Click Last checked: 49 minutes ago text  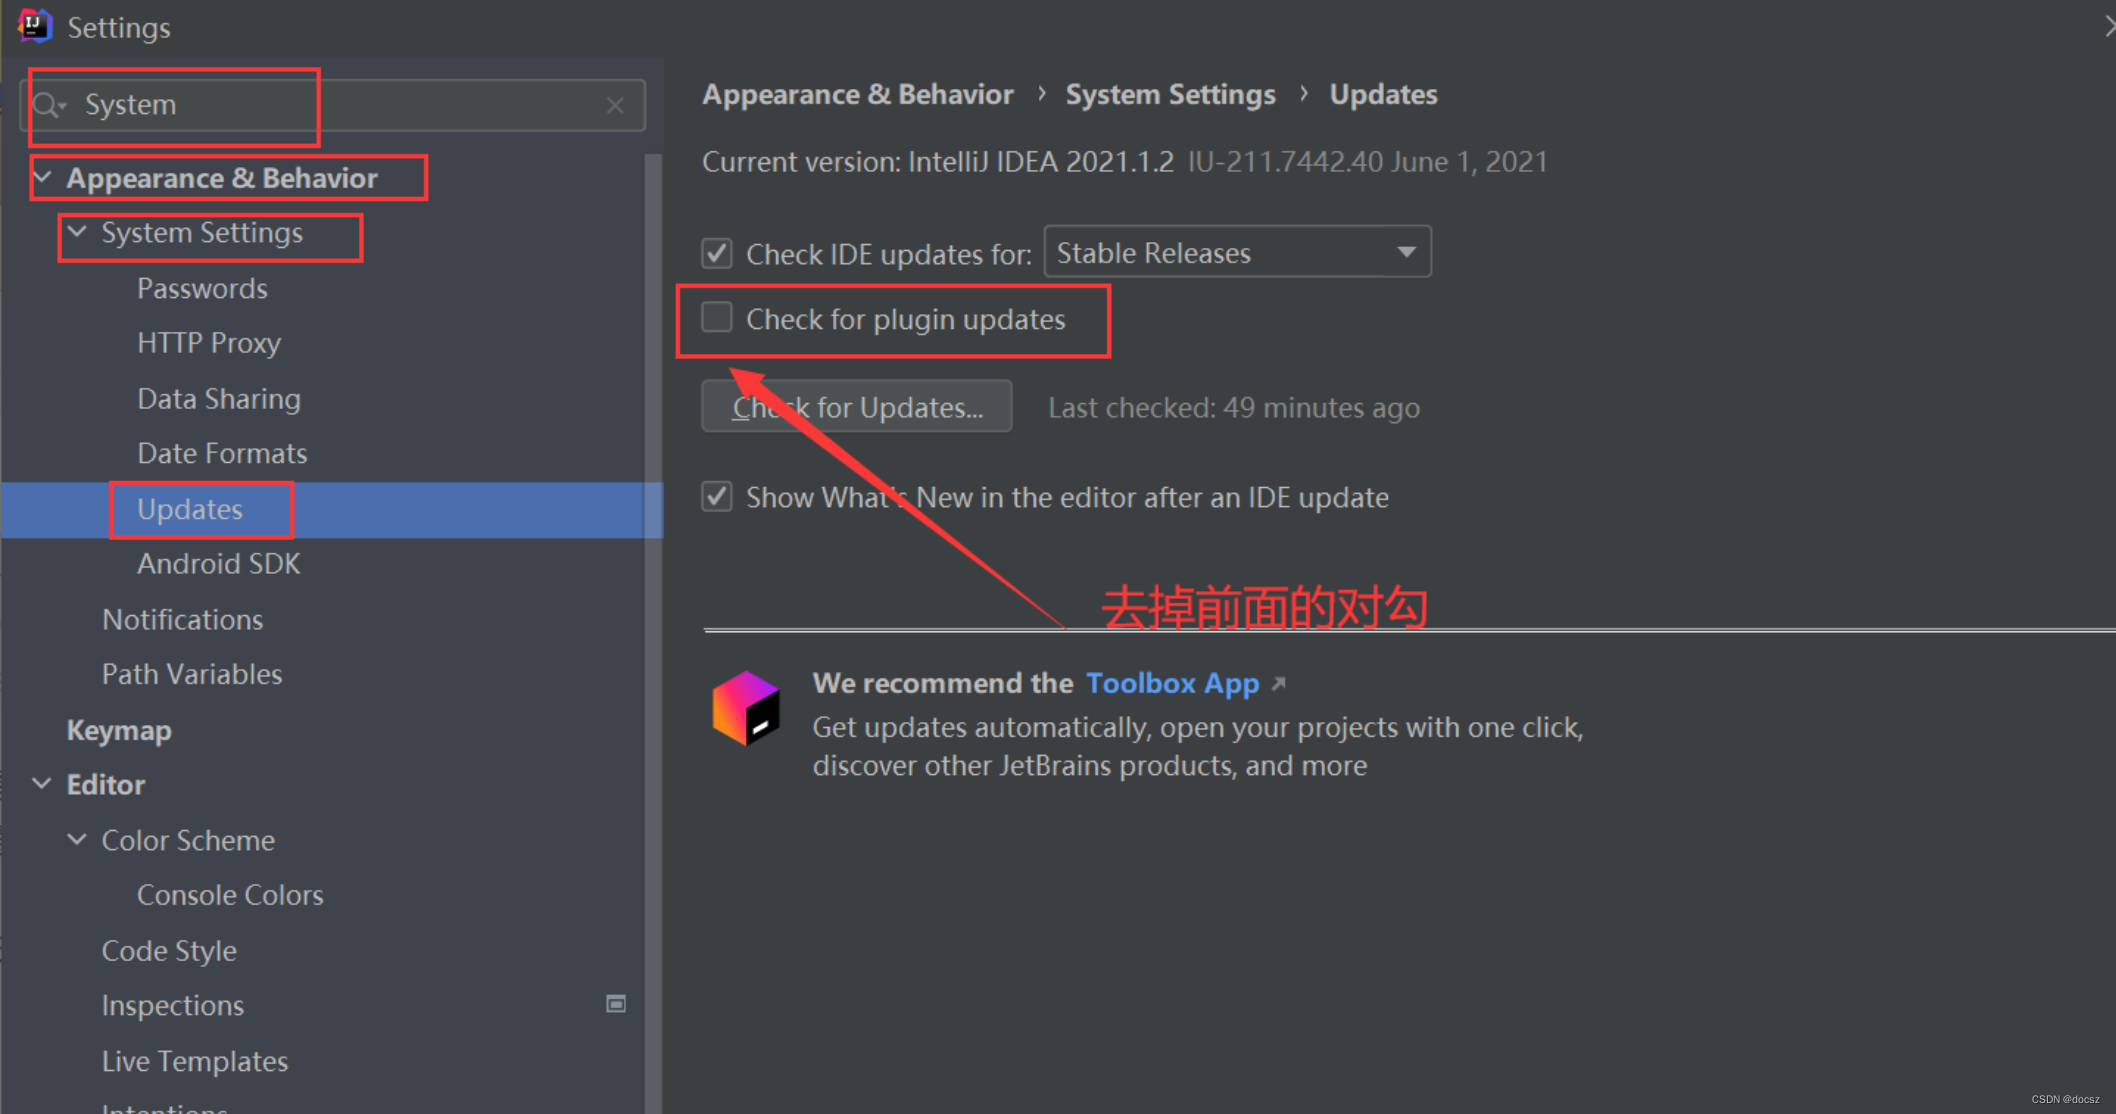1234,408
